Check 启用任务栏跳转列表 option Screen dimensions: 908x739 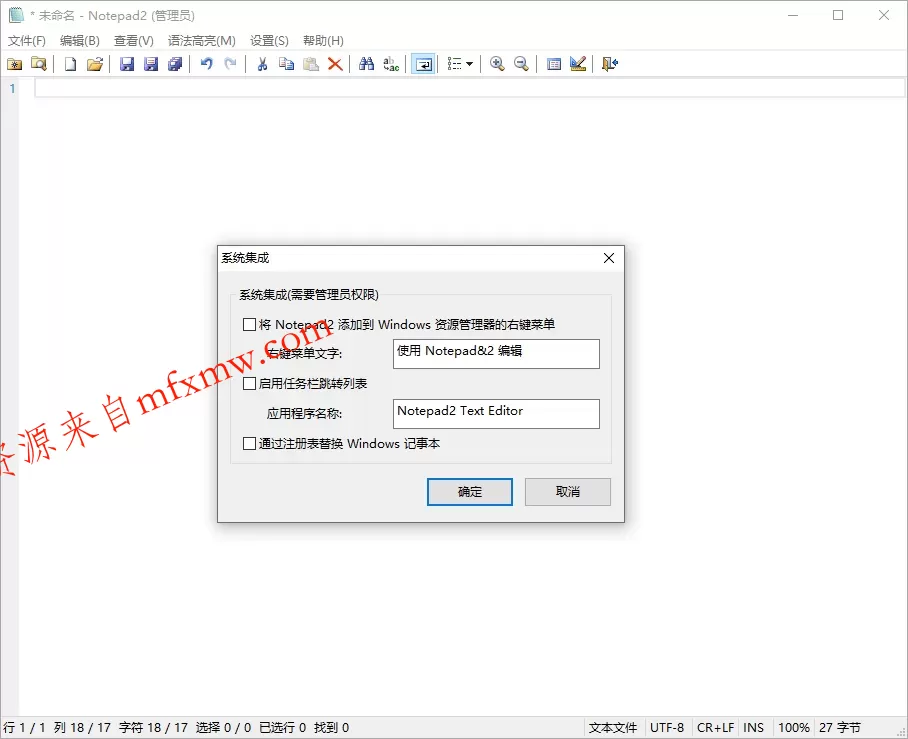coord(249,383)
